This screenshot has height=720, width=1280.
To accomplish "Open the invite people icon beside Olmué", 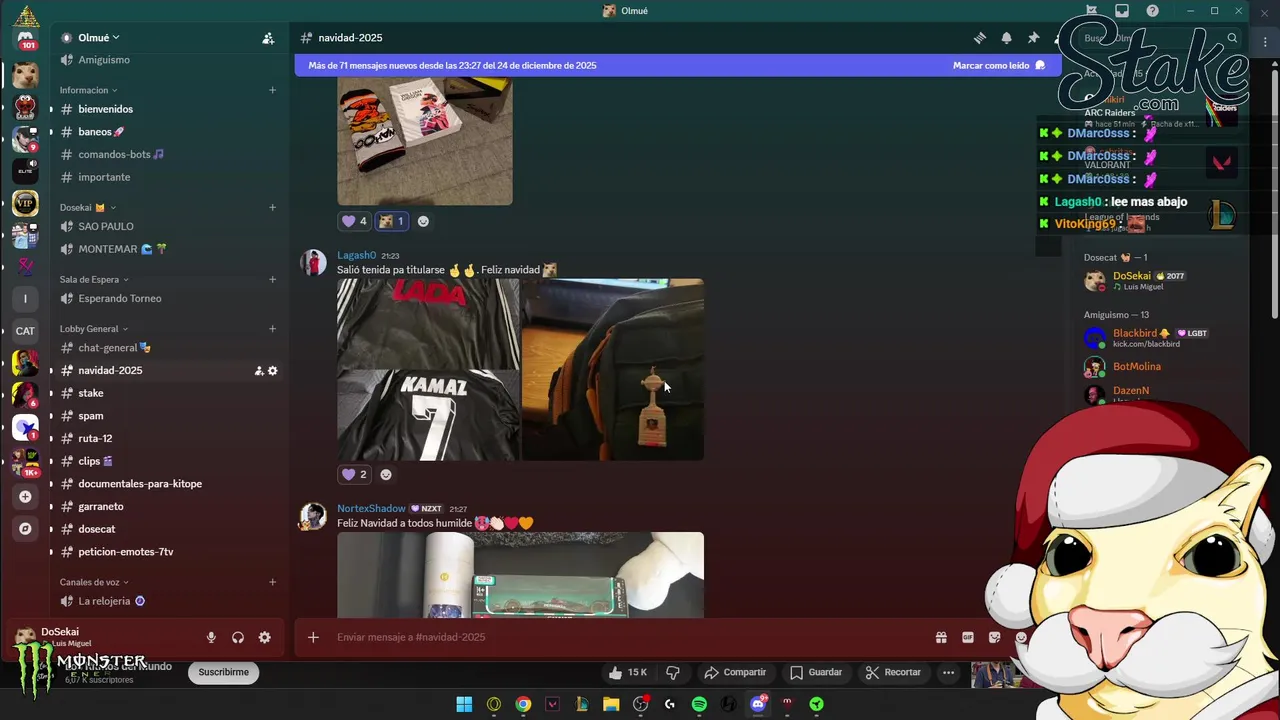I will (268, 38).
